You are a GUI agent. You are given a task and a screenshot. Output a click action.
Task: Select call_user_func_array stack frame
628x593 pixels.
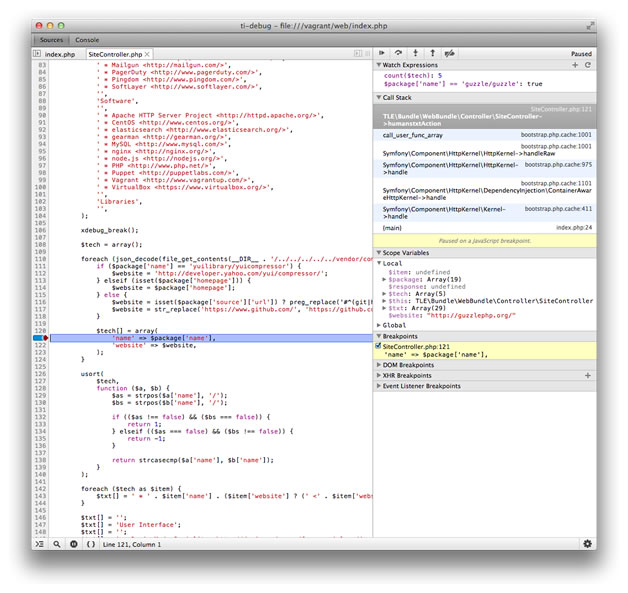412,134
